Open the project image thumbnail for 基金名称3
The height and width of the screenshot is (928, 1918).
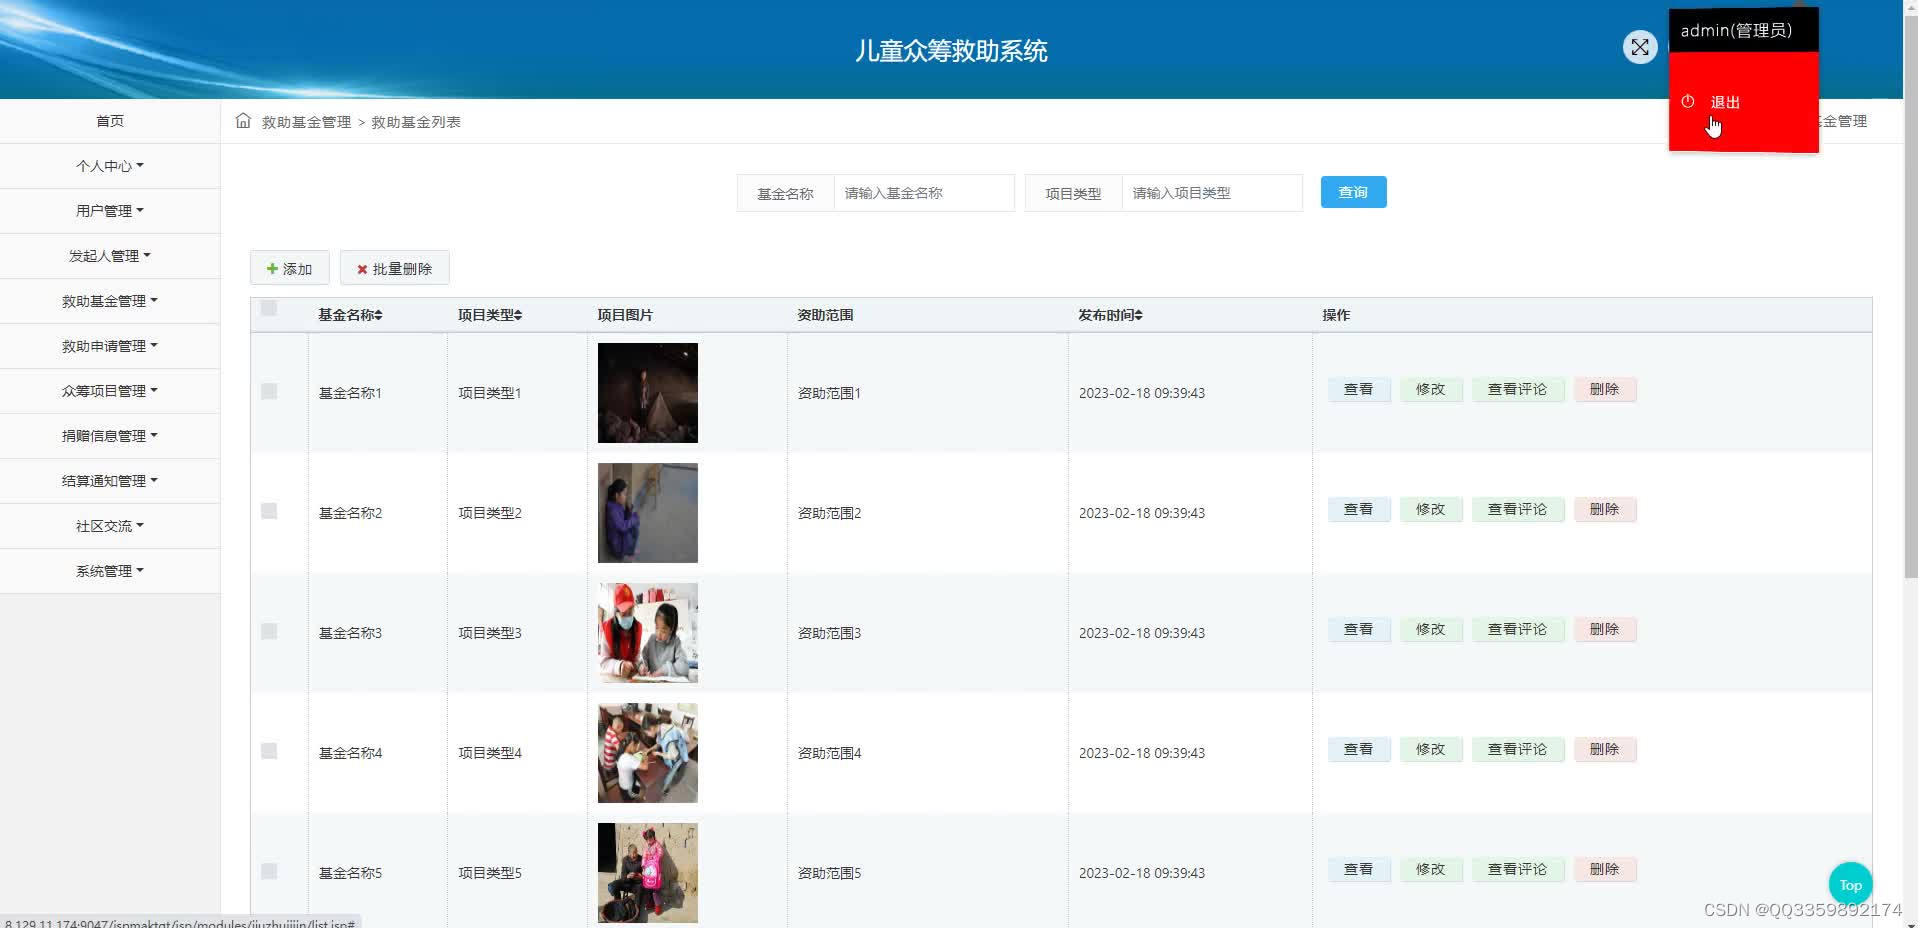(648, 633)
